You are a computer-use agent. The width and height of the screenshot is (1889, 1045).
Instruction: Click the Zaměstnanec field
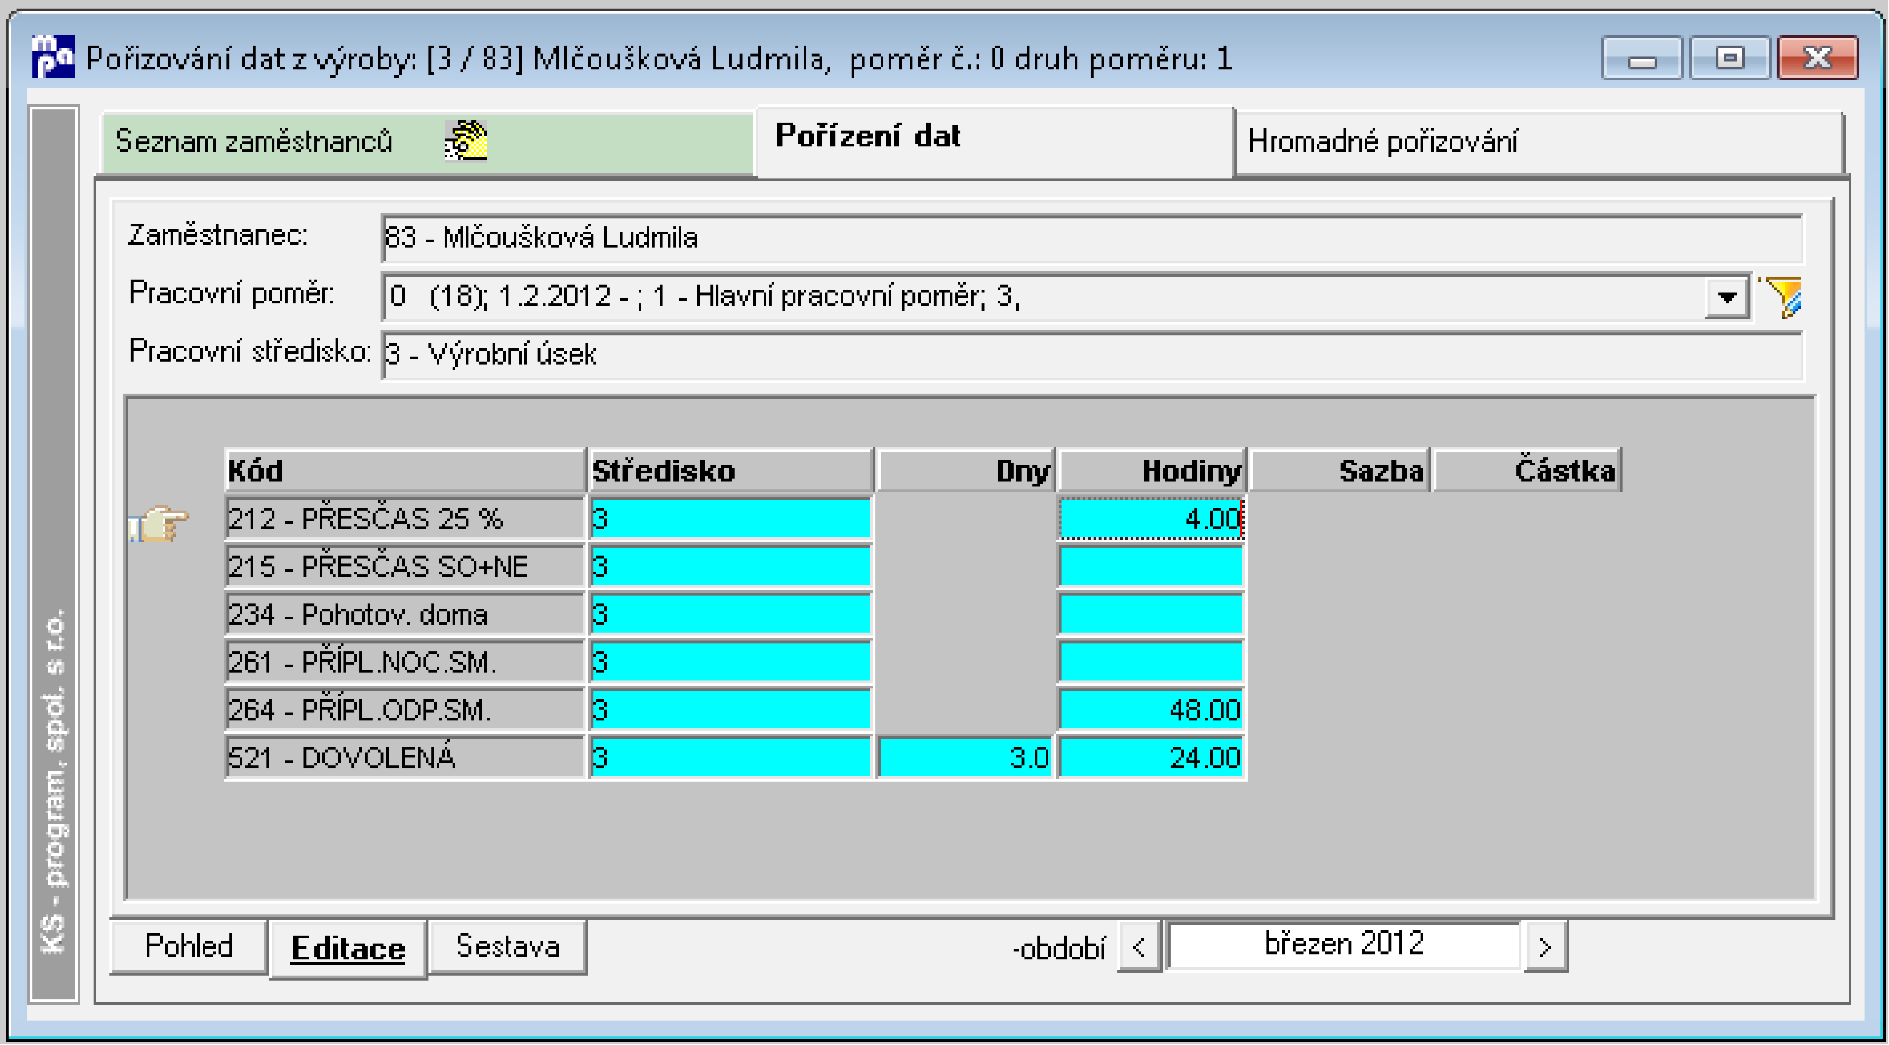[1092, 238]
